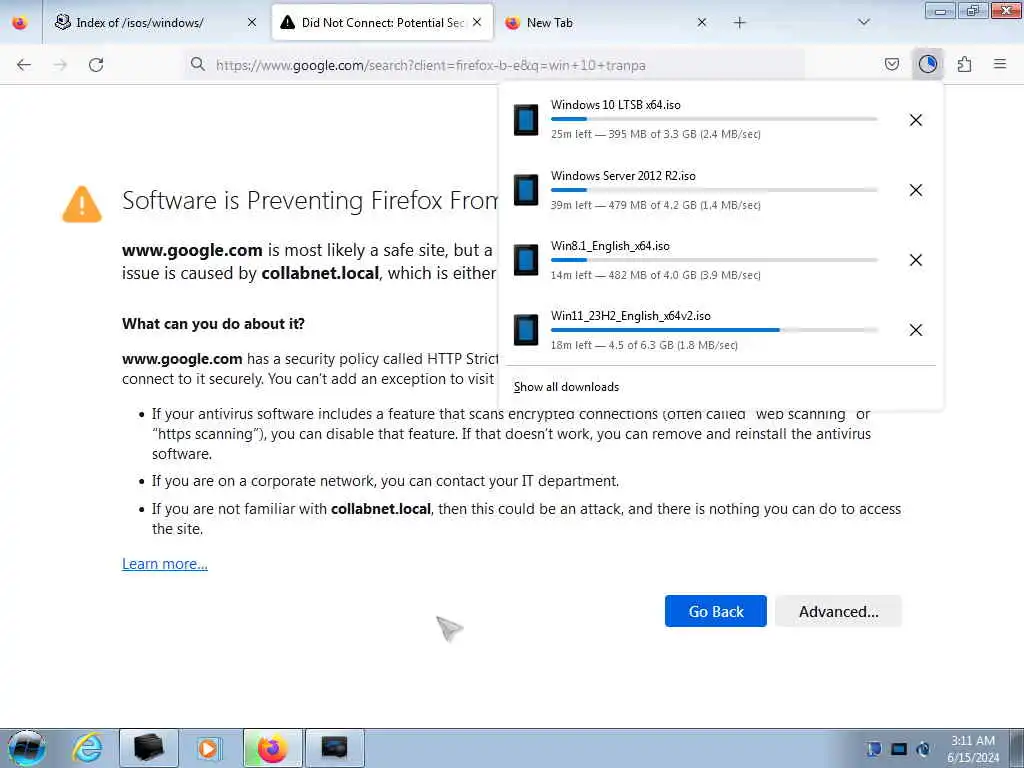This screenshot has width=1024, height=768.
Task: Click the '14m left — 482 MB of 4.0 GB' status
Action: tap(656, 275)
